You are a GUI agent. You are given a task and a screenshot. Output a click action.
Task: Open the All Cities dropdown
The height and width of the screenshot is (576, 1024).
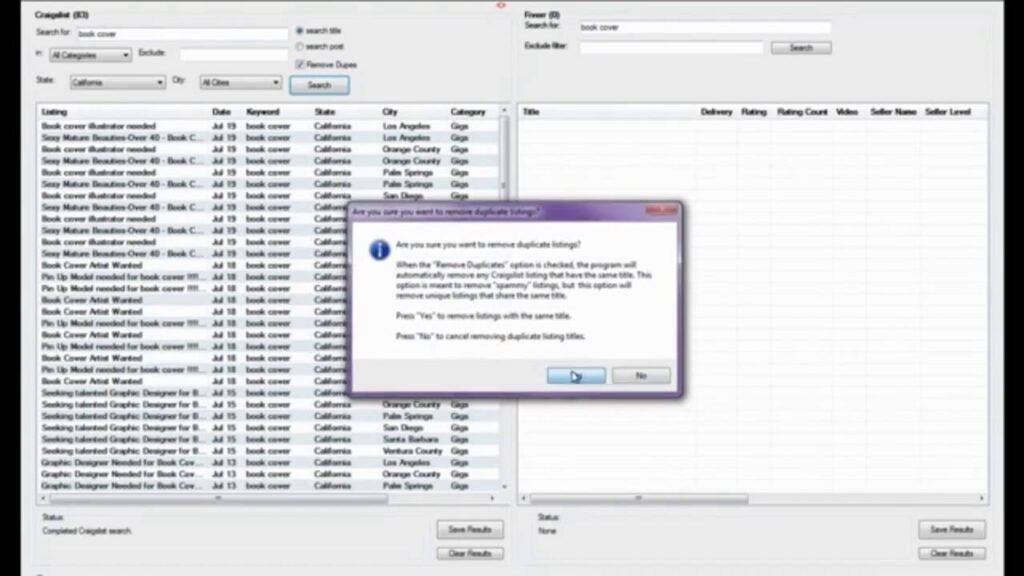pyautogui.click(x=240, y=82)
